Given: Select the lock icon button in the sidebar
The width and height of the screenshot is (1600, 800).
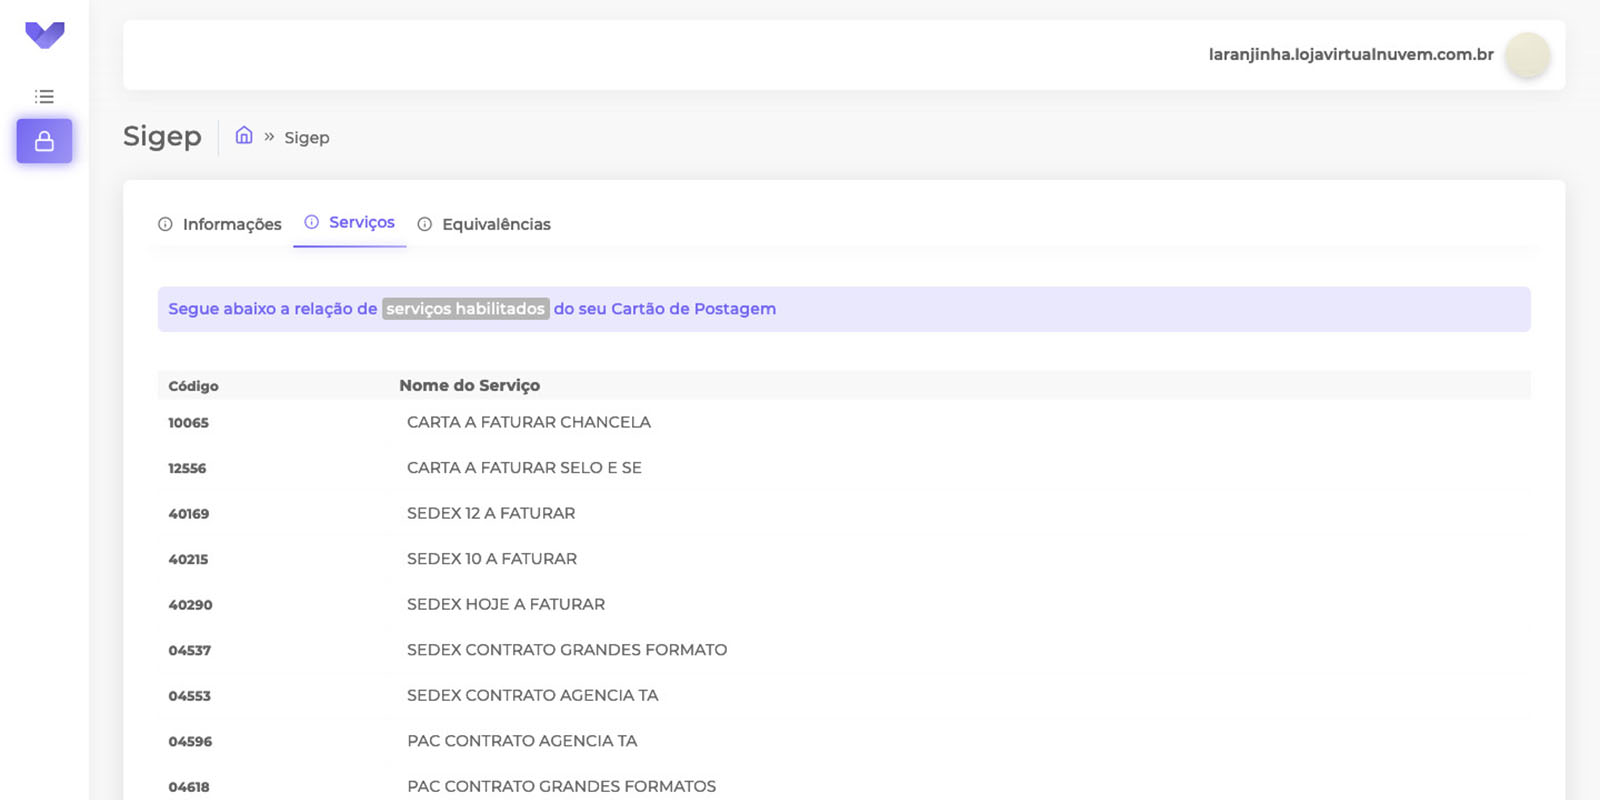Looking at the screenshot, I should (x=44, y=141).
